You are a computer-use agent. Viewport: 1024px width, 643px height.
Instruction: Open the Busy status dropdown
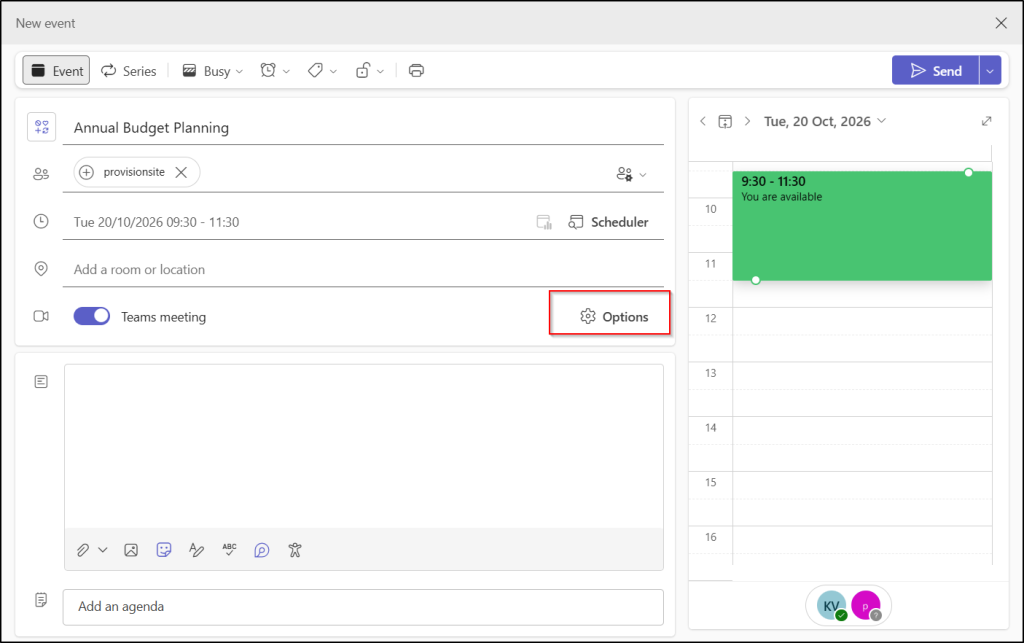coord(213,71)
